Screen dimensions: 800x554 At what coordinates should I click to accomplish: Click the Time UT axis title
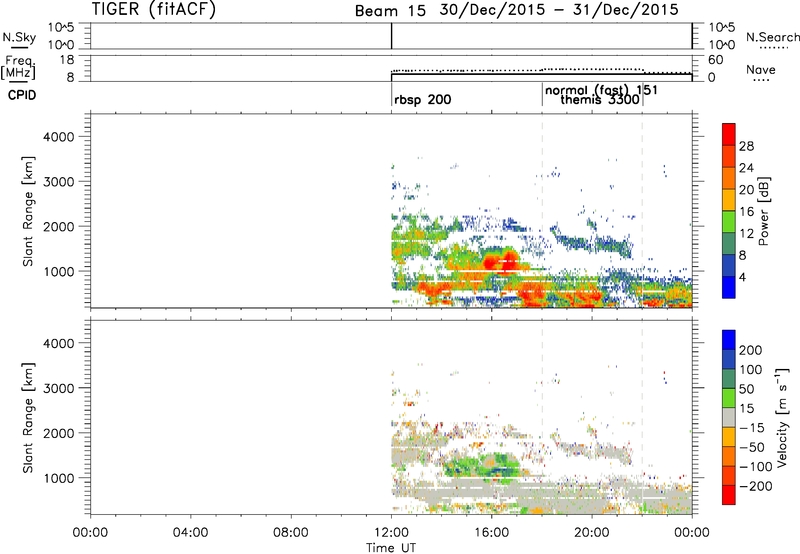tap(391, 548)
